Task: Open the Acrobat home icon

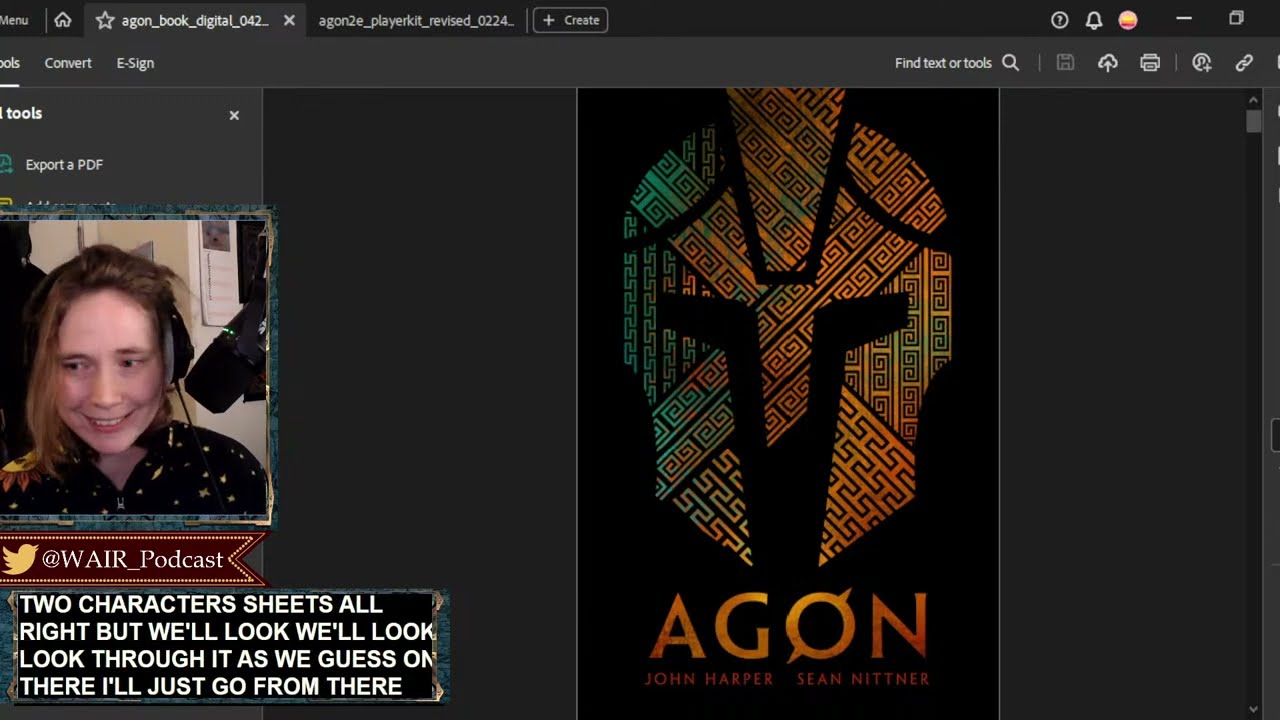Action: 62,20
